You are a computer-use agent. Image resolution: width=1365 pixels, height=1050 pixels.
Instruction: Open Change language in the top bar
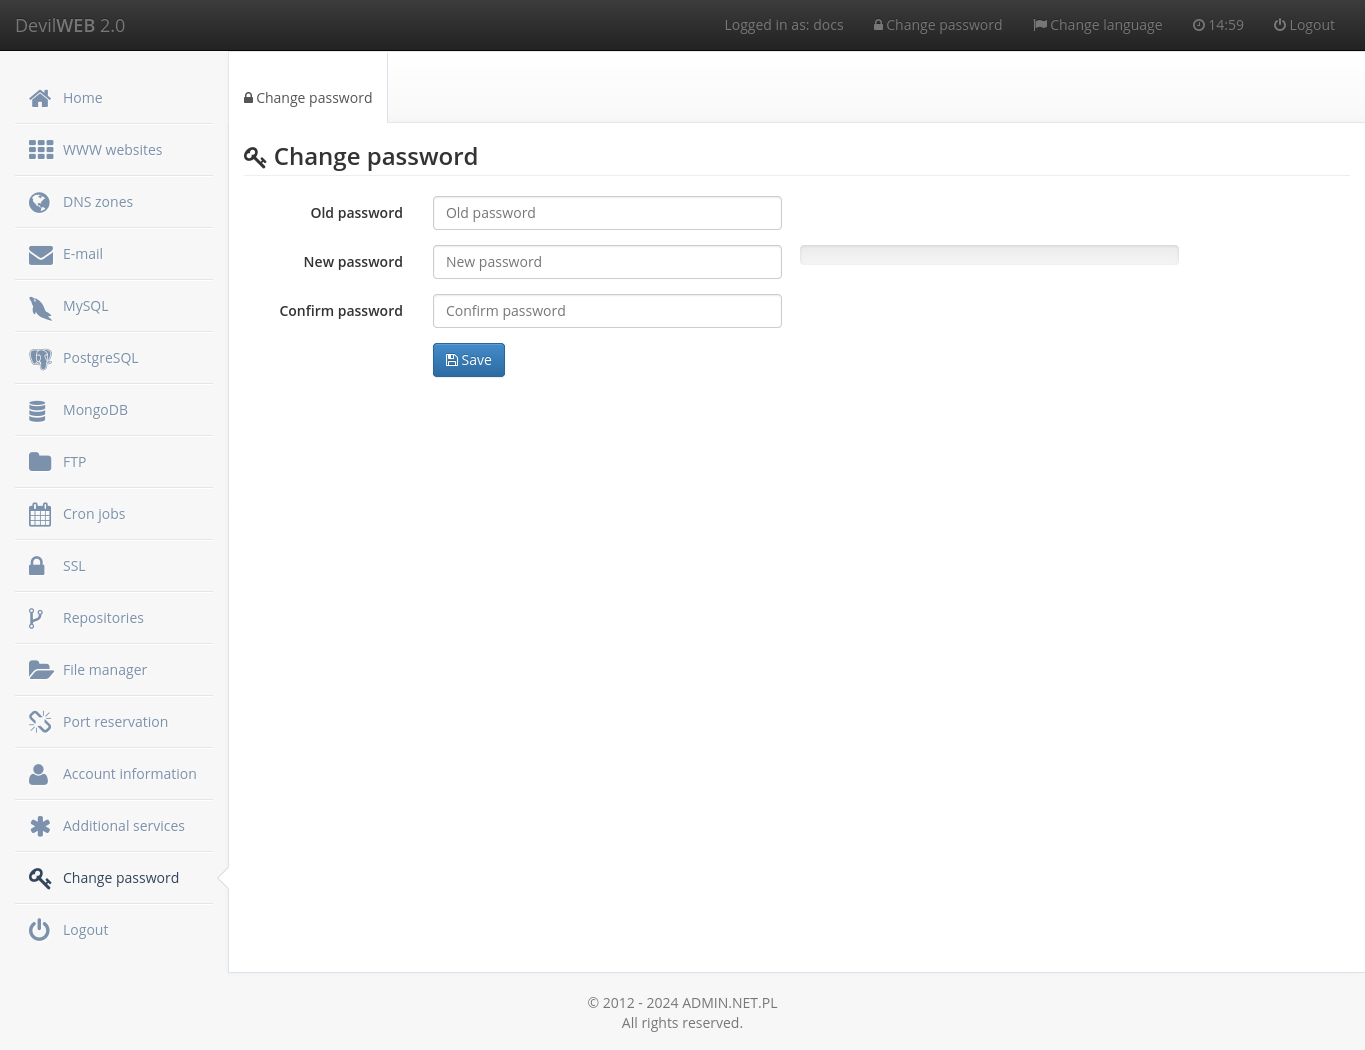coord(1097,25)
